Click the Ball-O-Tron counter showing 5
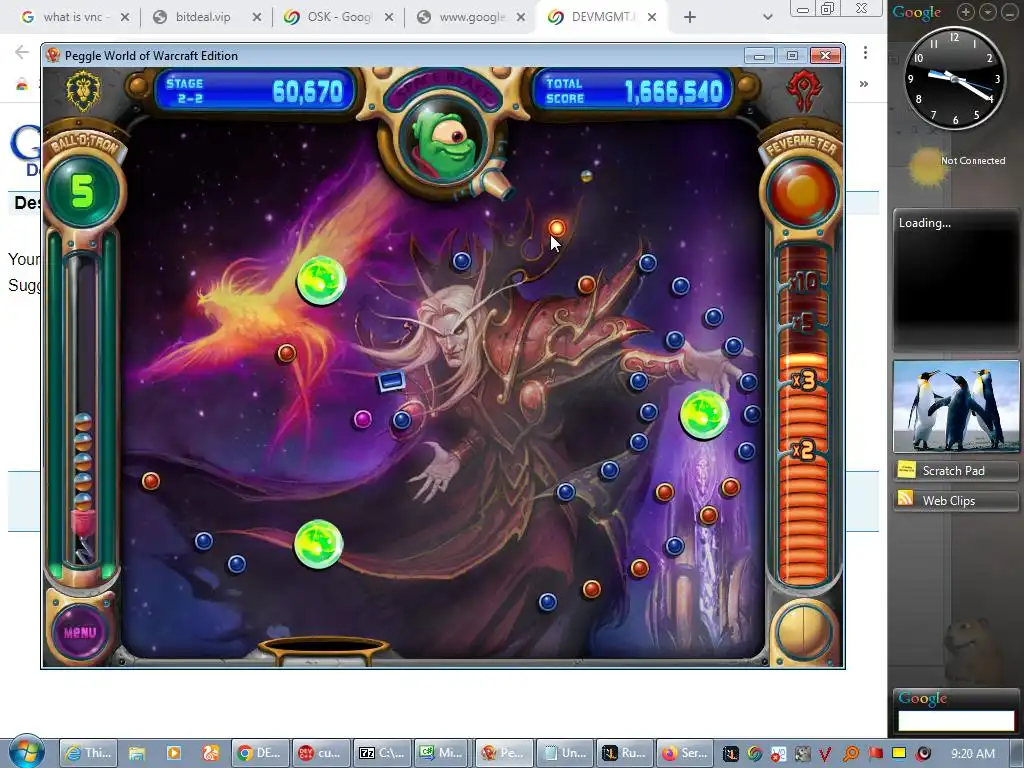1024x768 pixels. click(x=82, y=192)
